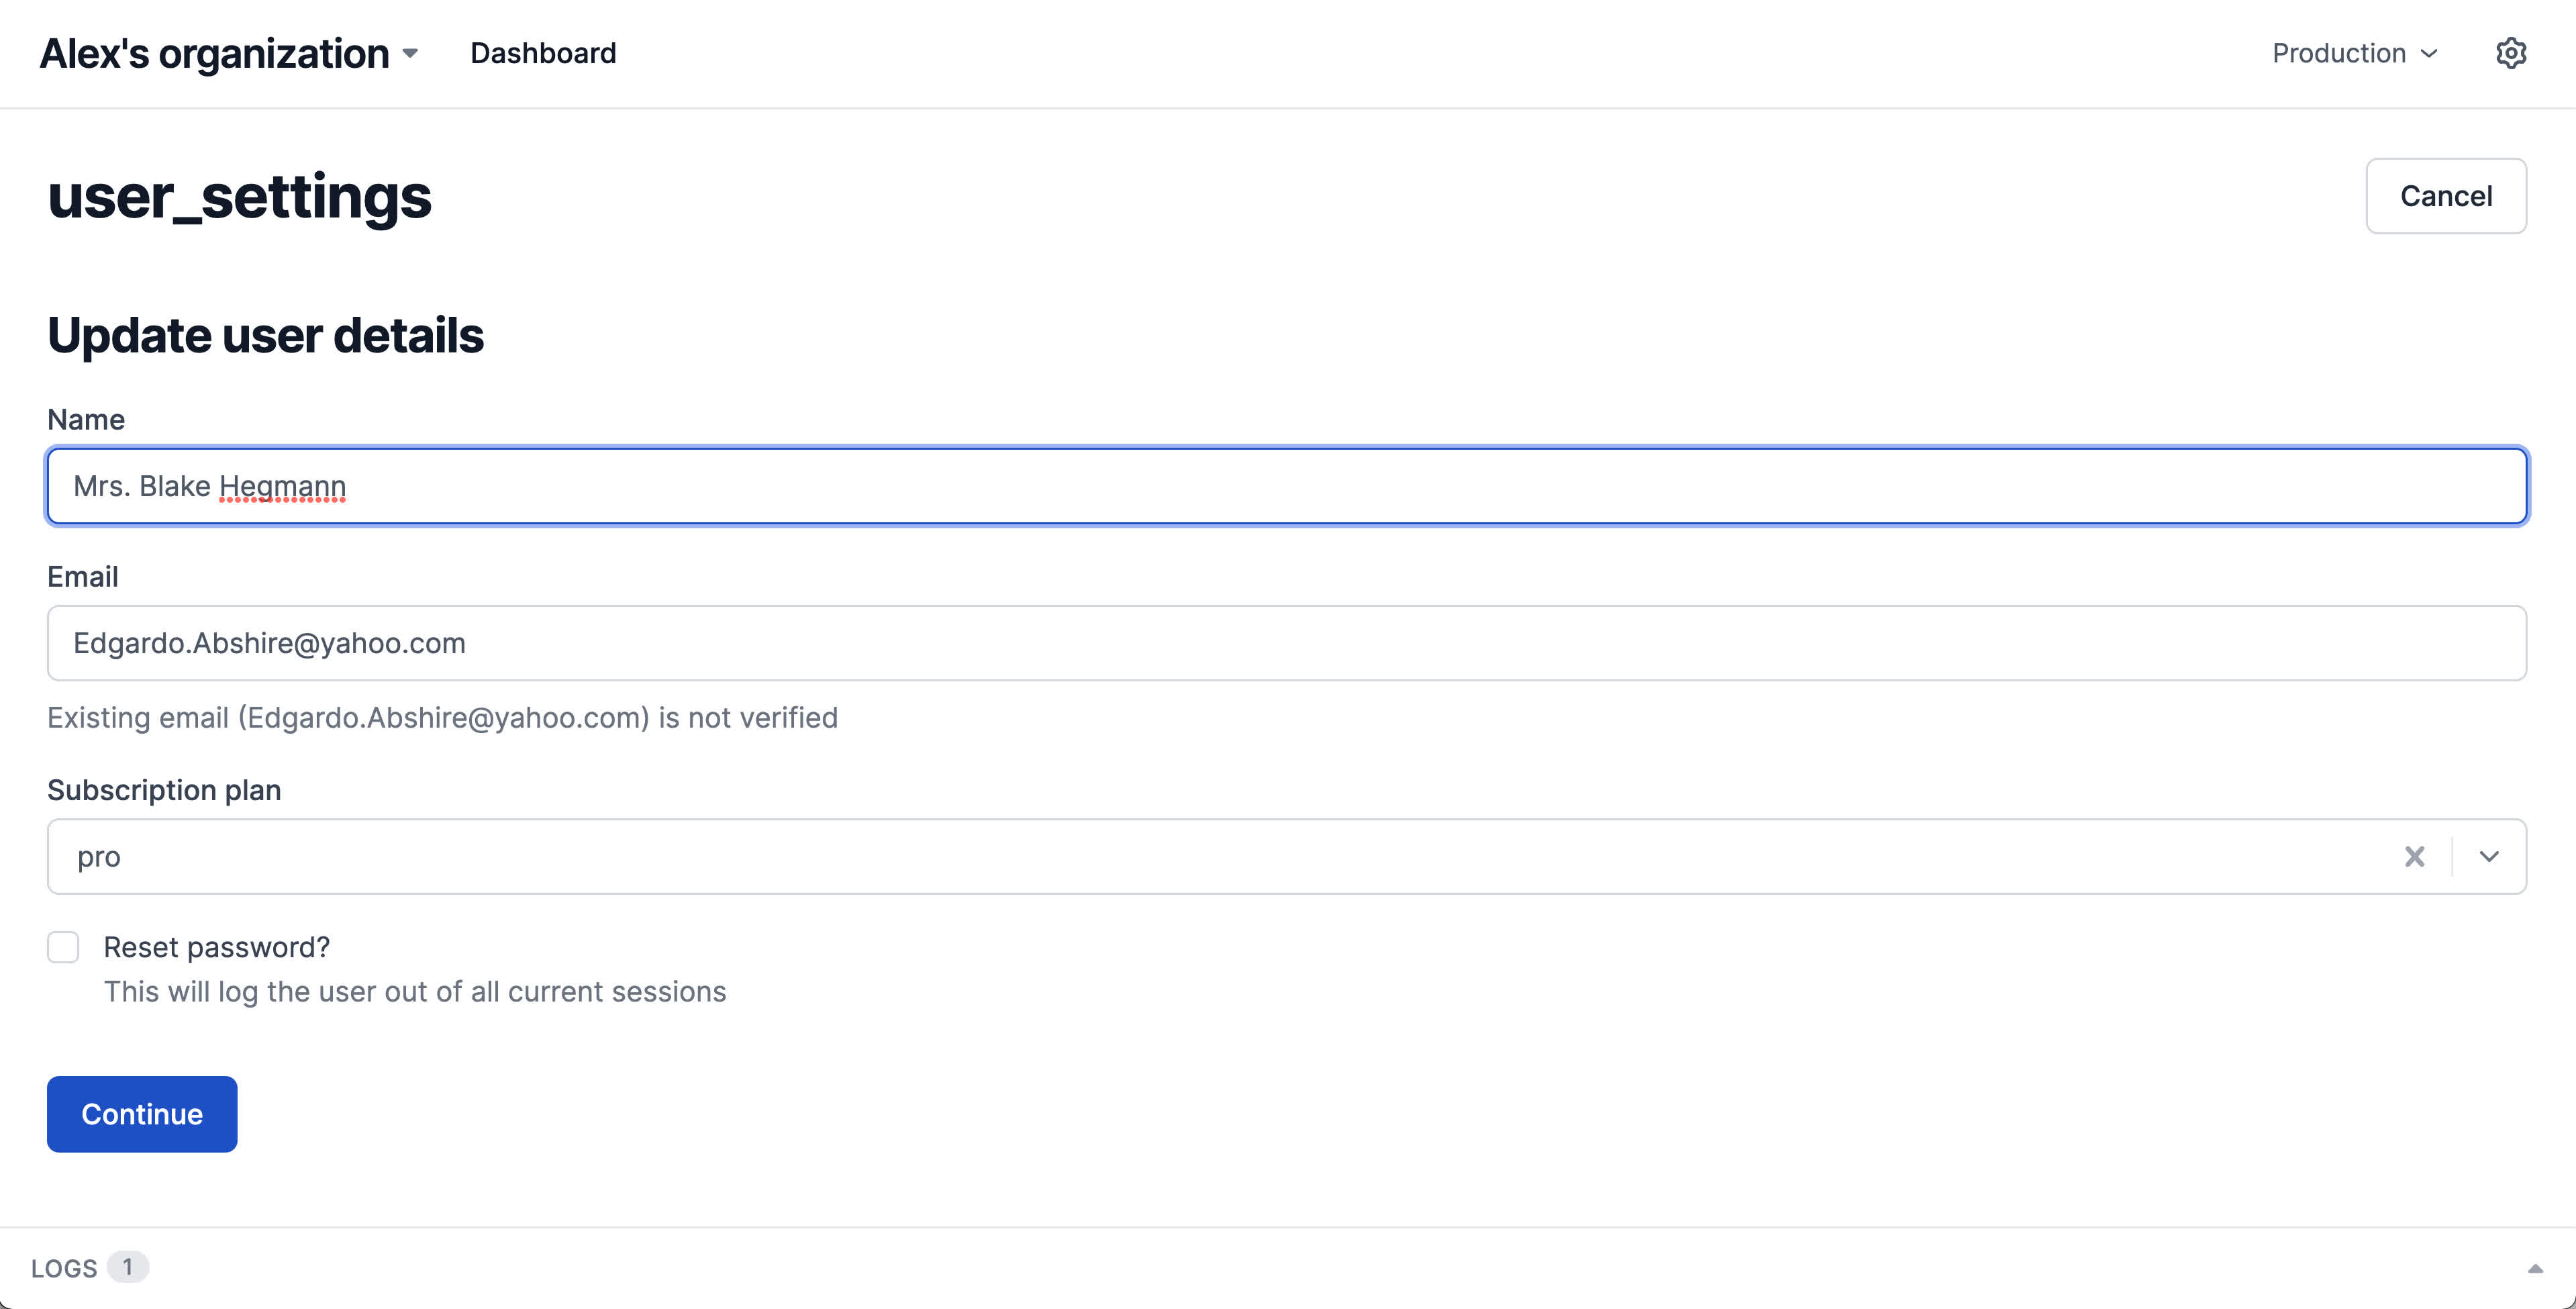Open the Production environment dropdown
2576x1309 pixels.
[x=2354, y=53]
